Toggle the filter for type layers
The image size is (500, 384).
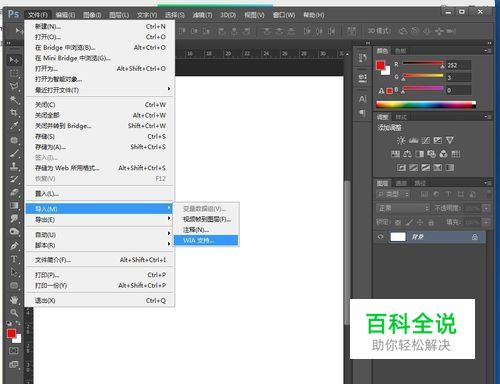click(448, 194)
